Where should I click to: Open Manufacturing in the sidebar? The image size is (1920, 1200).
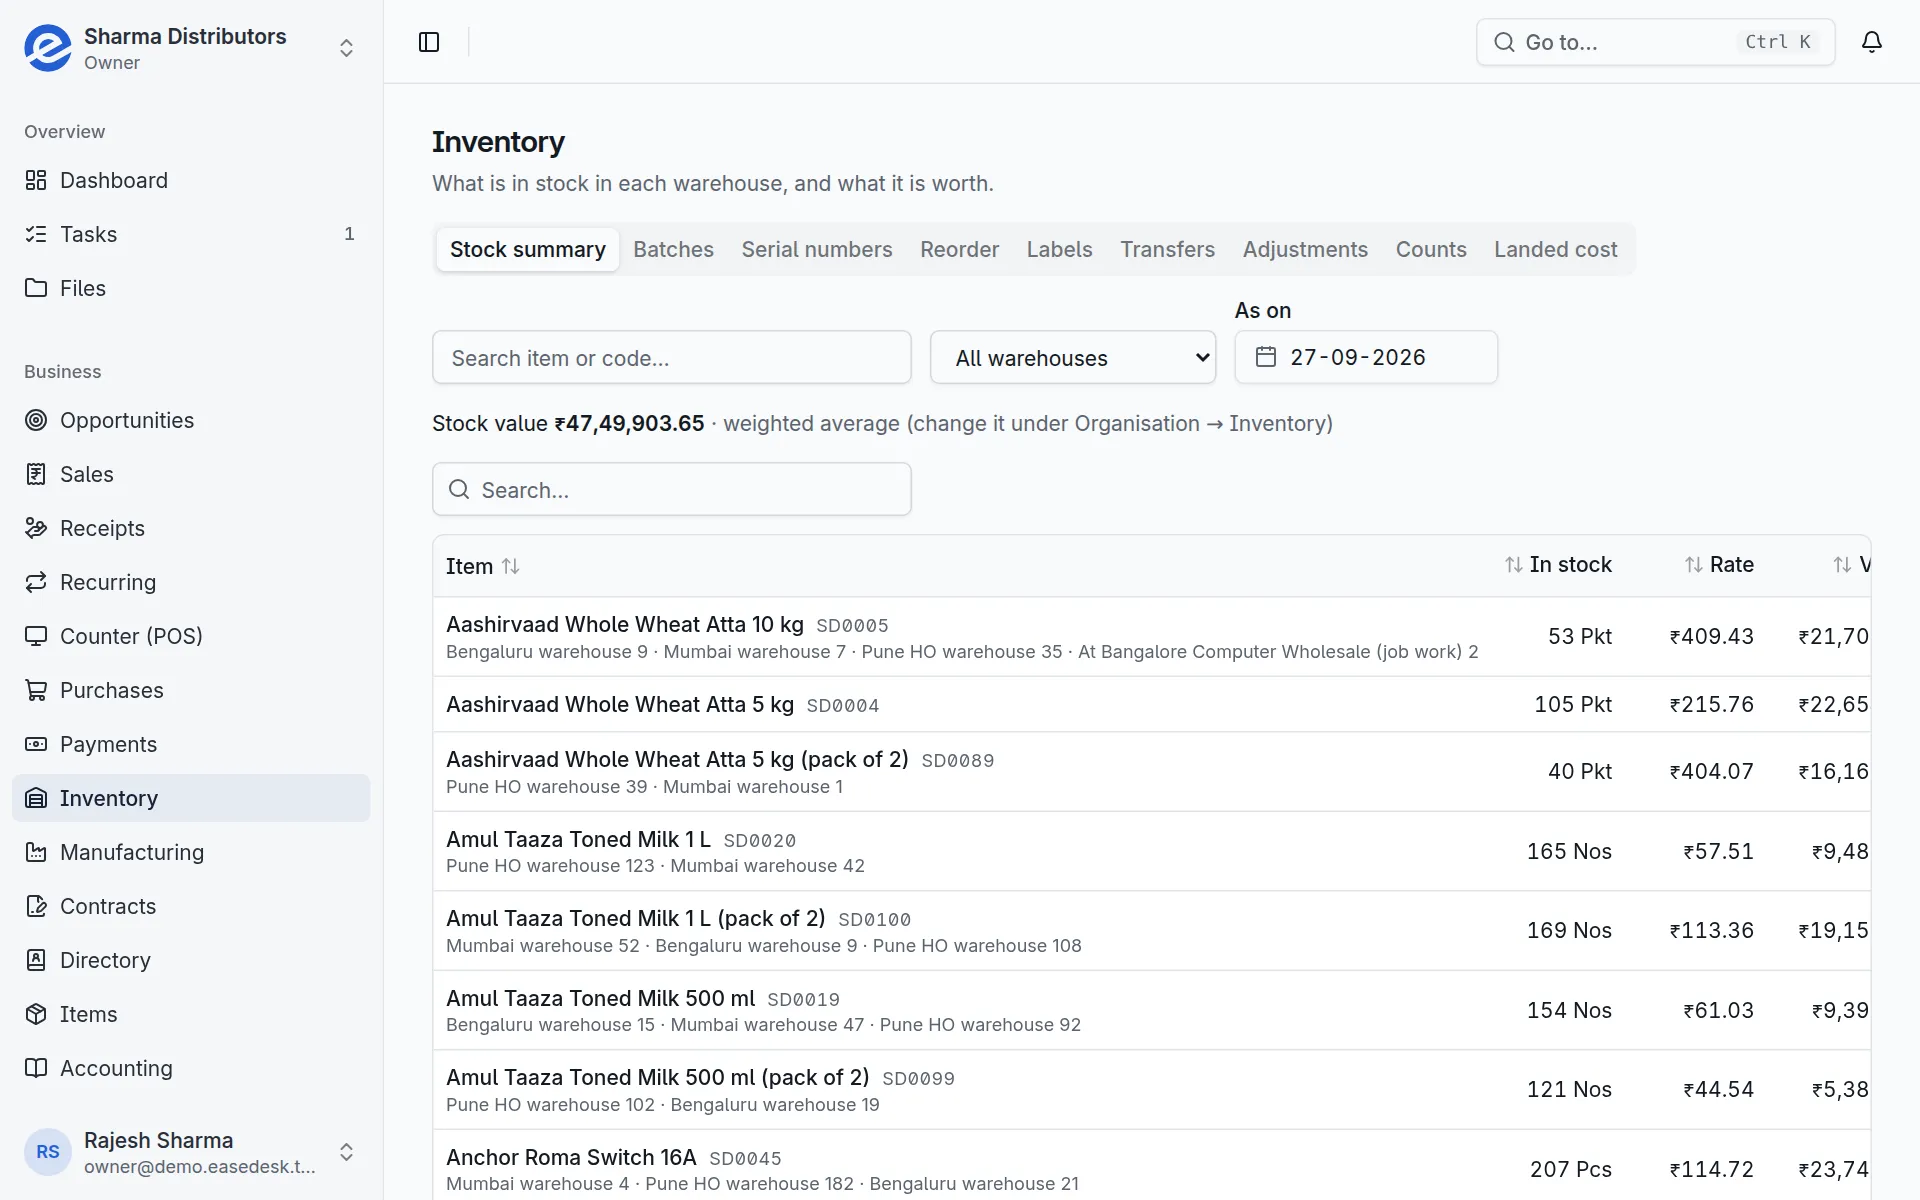tap(191, 852)
